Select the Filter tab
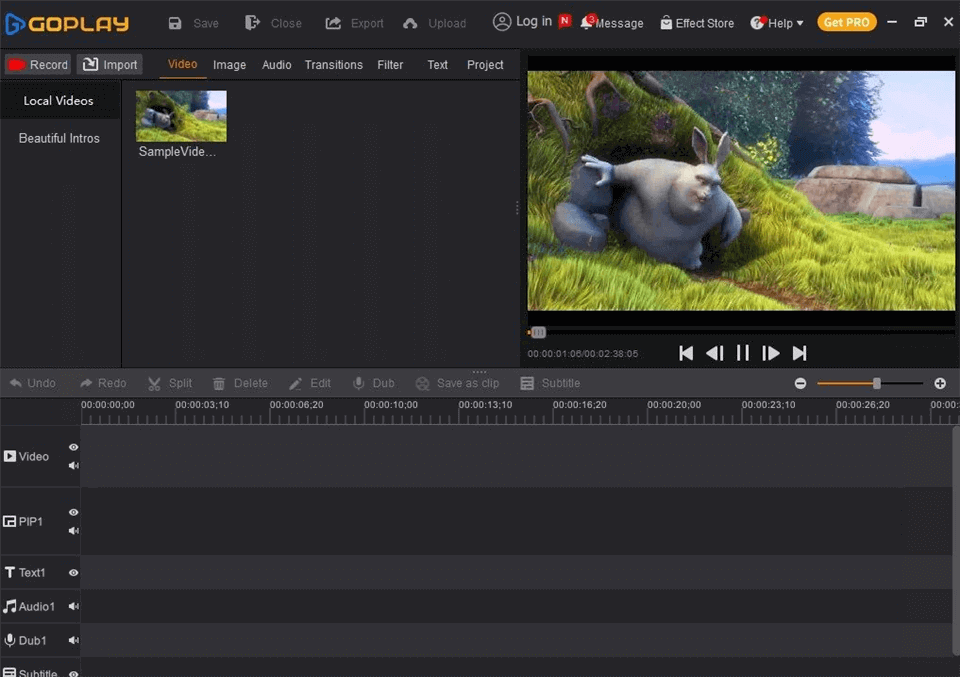The width and height of the screenshot is (960, 677). (x=390, y=65)
